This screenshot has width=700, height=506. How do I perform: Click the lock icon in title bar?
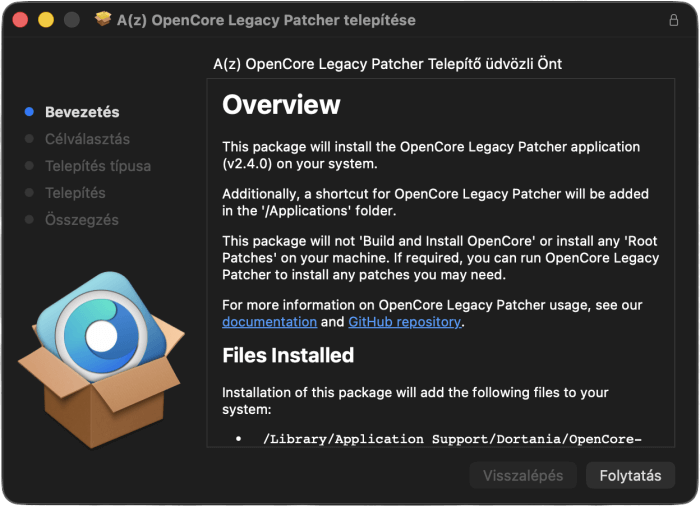[x=674, y=20]
